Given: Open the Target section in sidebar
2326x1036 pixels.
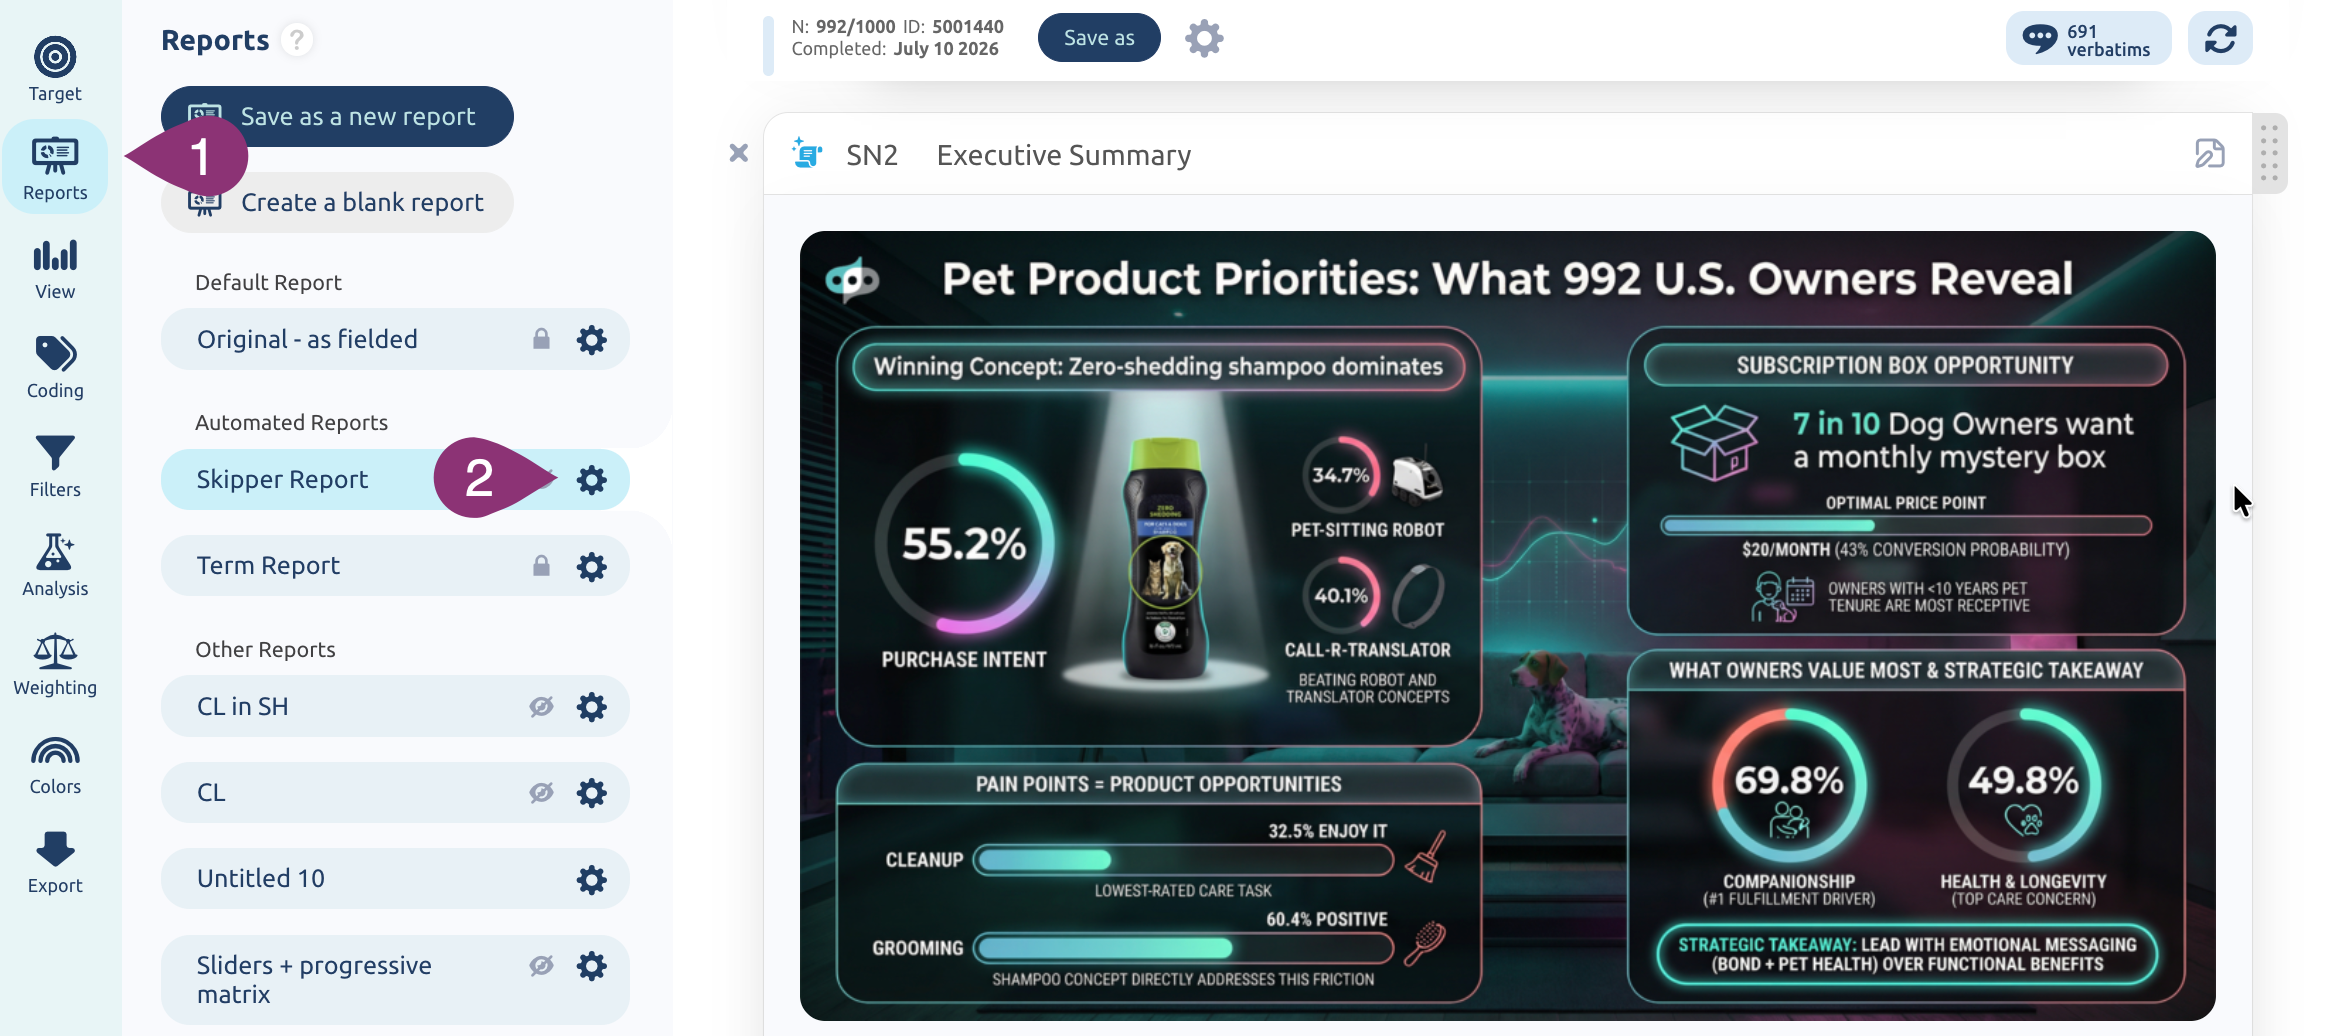Looking at the screenshot, I should (x=55, y=70).
